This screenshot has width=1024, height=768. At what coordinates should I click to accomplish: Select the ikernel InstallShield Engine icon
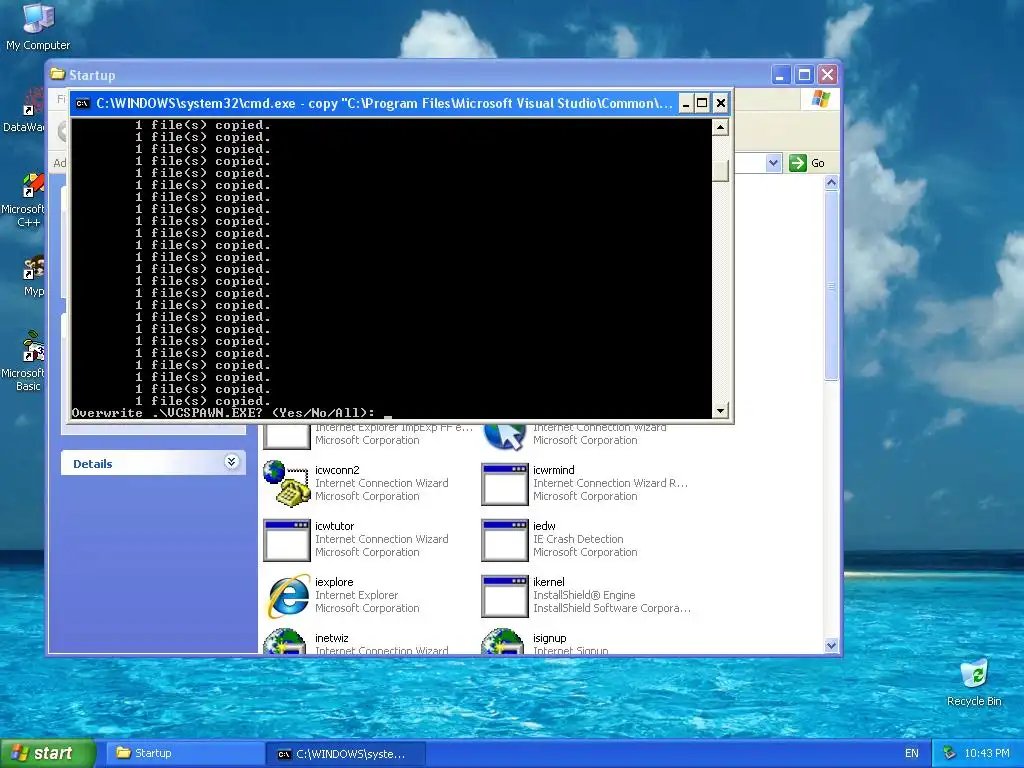504,596
